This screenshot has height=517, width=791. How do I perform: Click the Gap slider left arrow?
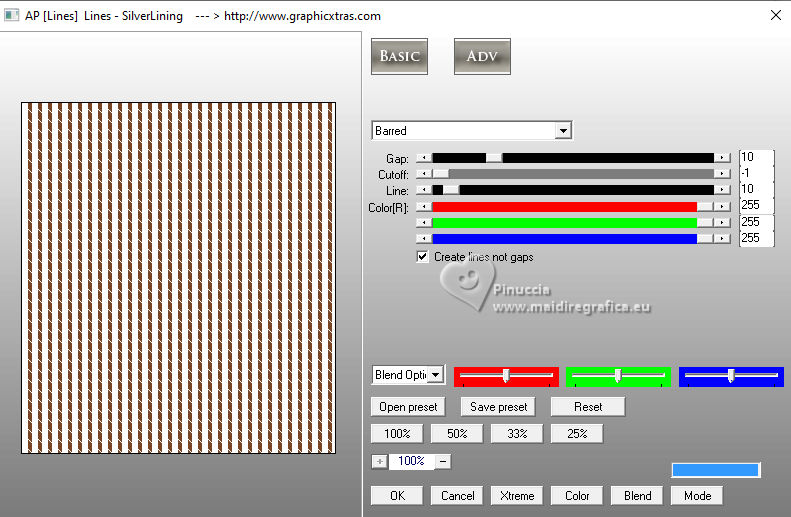pyautogui.click(x=424, y=158)
